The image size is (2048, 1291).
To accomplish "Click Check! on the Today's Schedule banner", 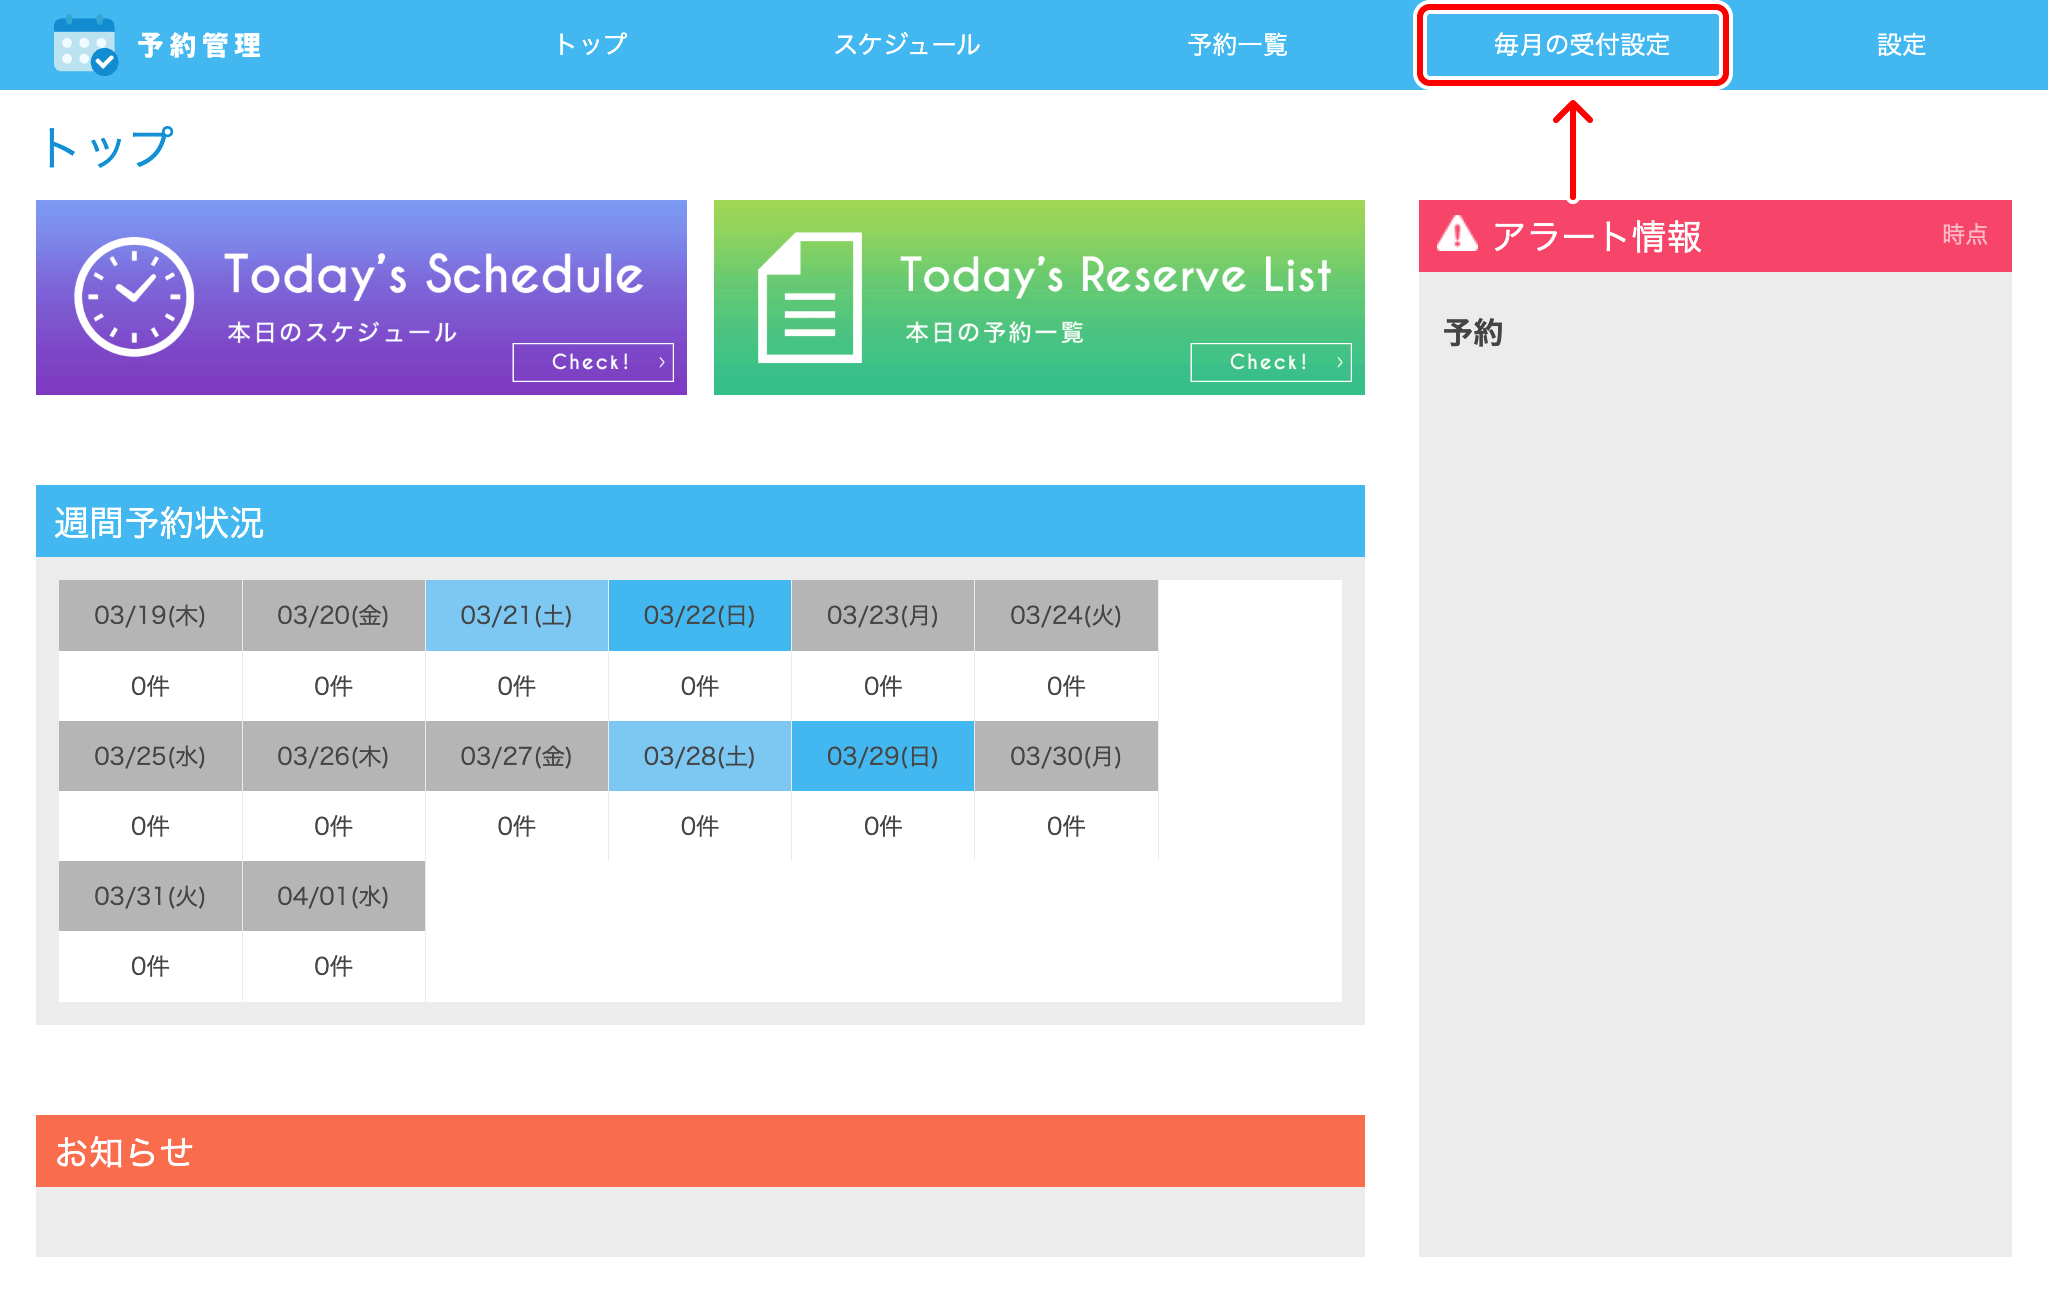I will point(593,363).
